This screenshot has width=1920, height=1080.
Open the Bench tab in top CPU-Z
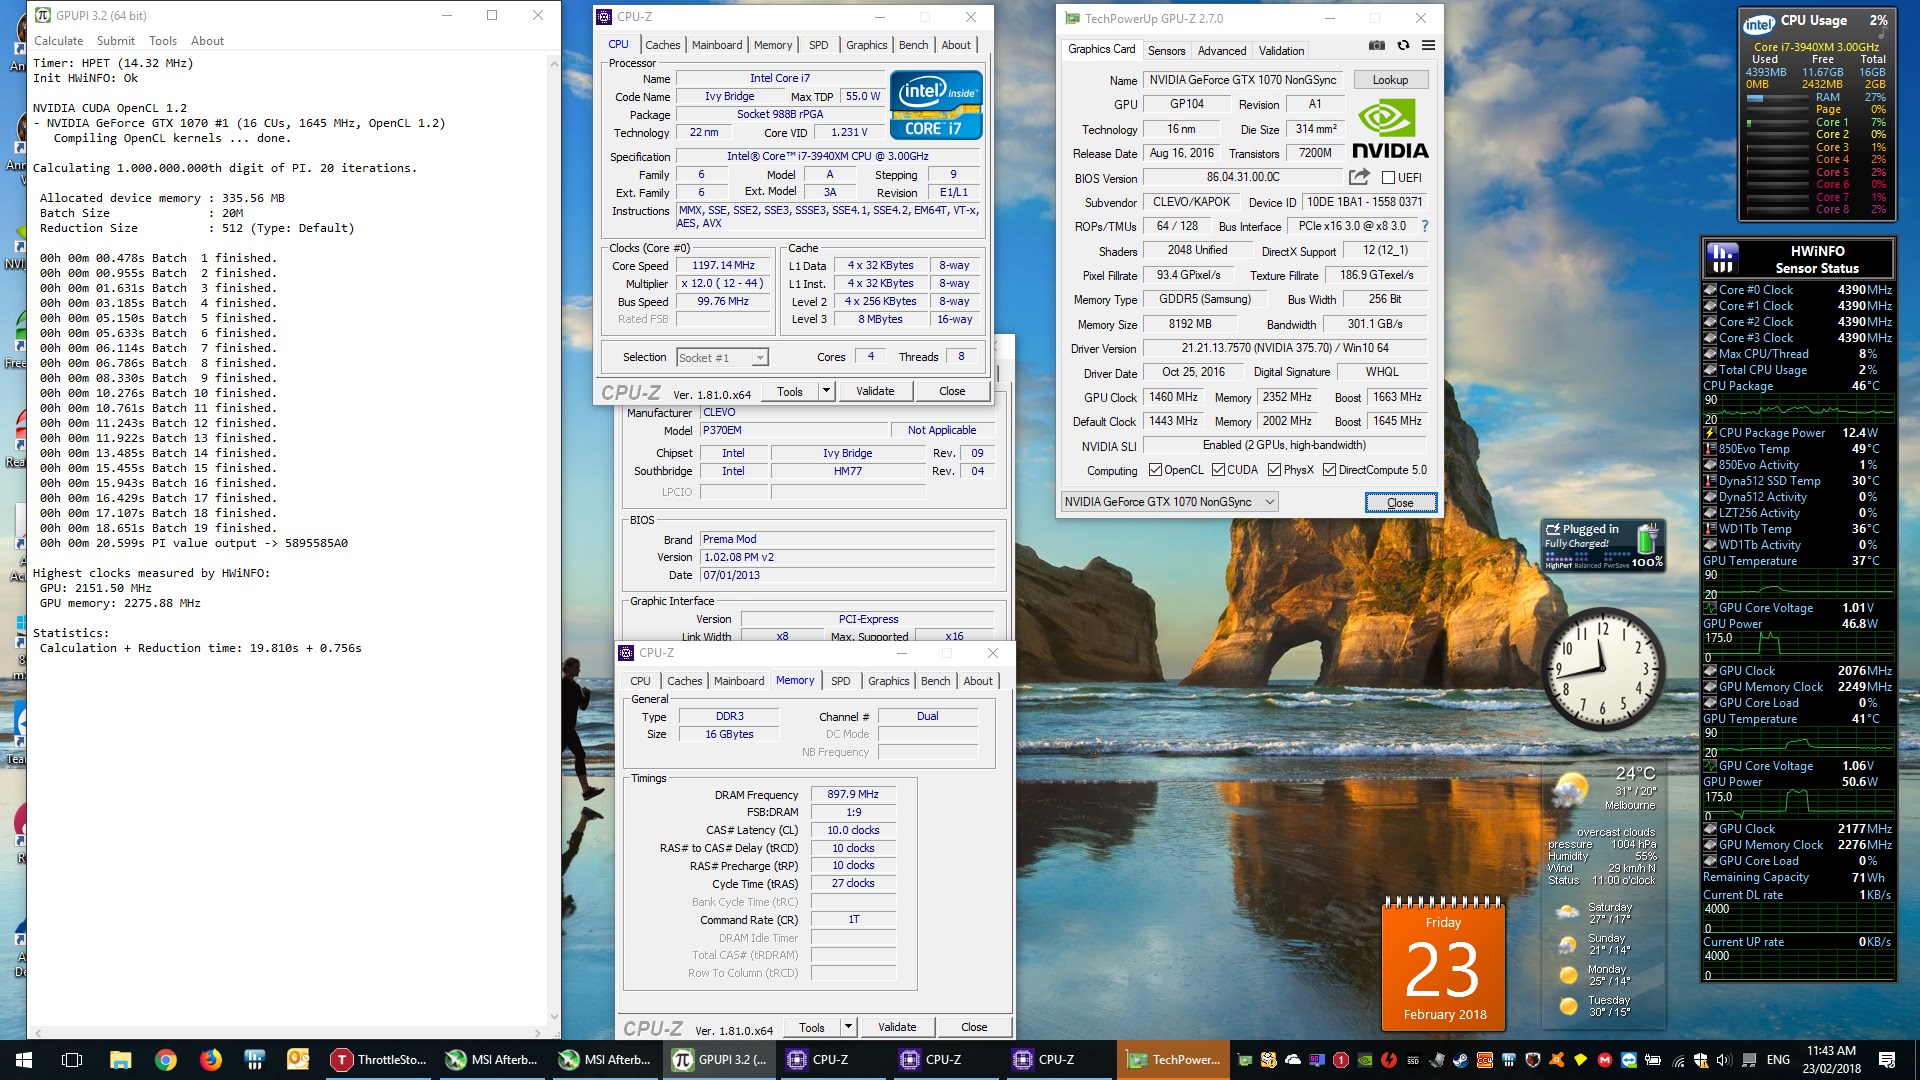[913, 45]
